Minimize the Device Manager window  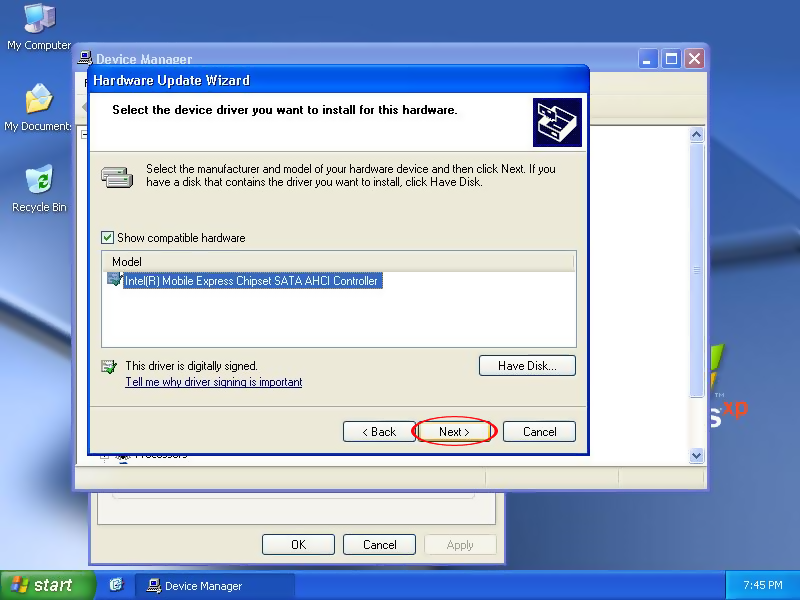(648, 59)
